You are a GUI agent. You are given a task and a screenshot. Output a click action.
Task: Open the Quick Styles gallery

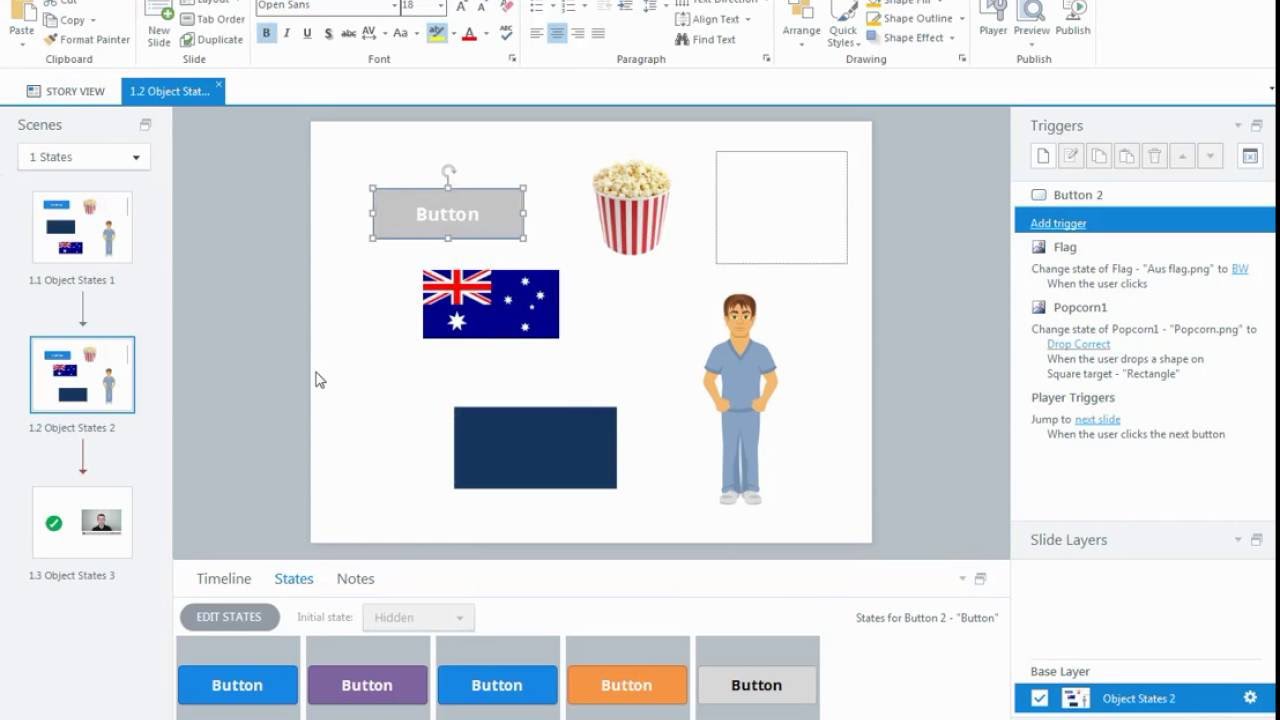click(x=844, y=24)
